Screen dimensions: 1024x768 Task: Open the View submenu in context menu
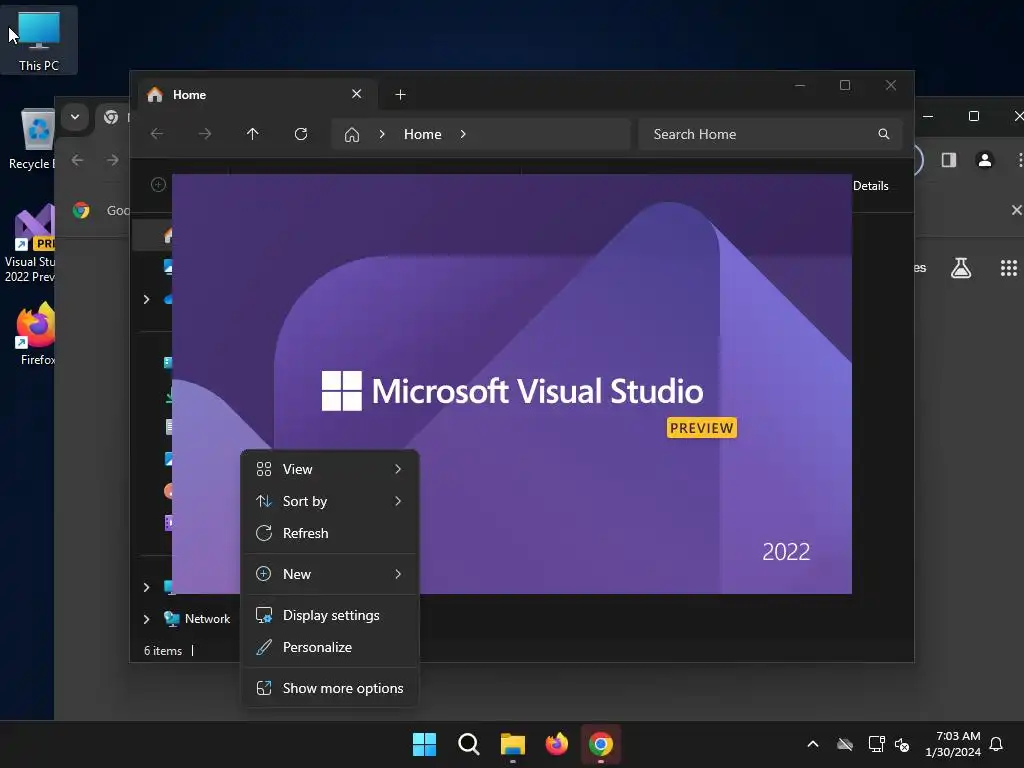[x=330, y=469]
